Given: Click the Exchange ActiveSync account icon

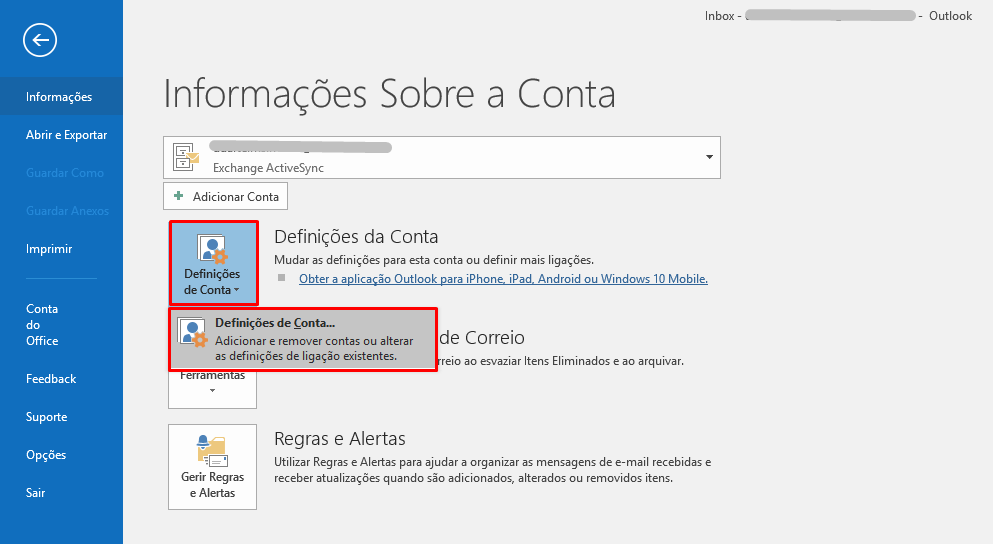Looking at the screenshot, I should pyautogui.click(x=186, y=157).
